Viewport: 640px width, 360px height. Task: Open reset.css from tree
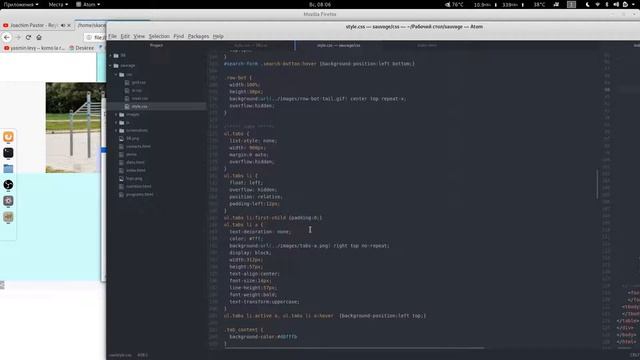(140, 98)
